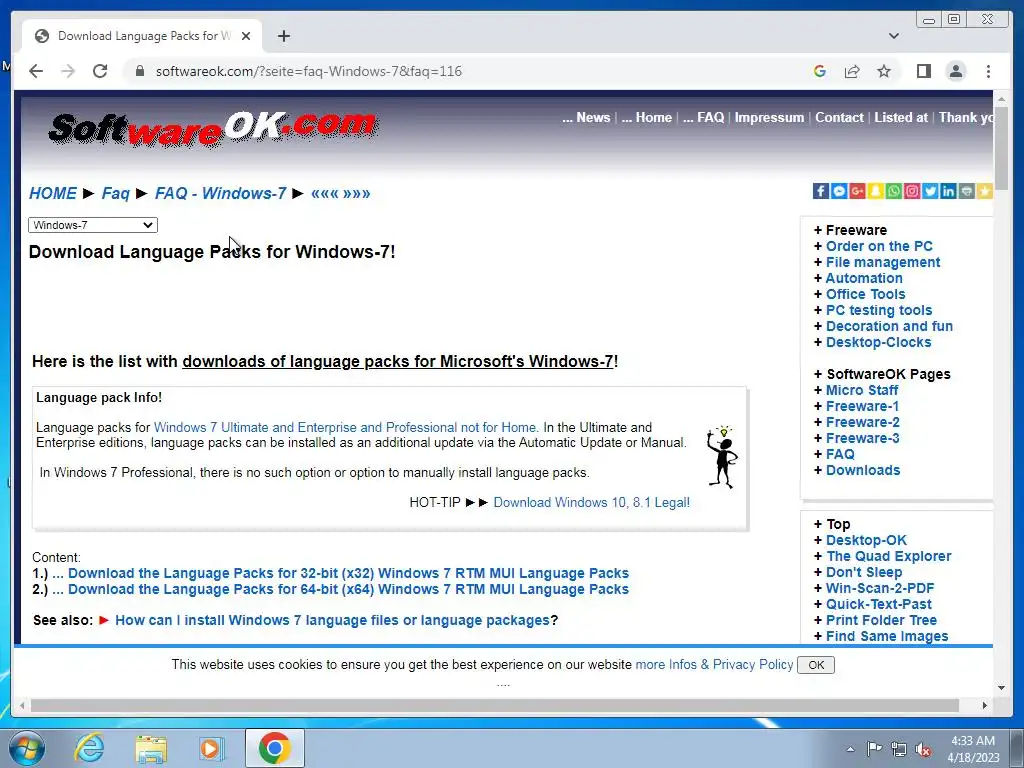Close the Download Language Packs tab
The image size is (1024, 768).
pos(246,36)
